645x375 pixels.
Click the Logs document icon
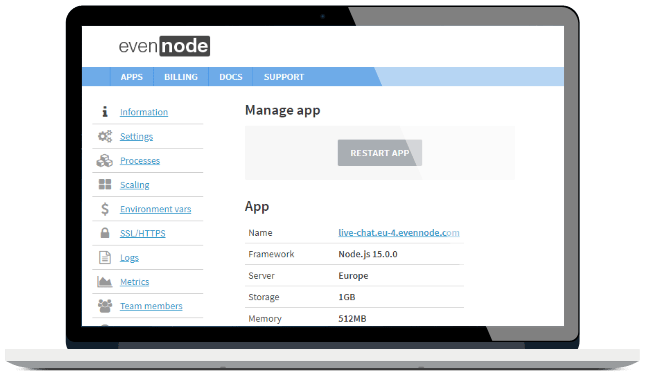coord(105,257)
